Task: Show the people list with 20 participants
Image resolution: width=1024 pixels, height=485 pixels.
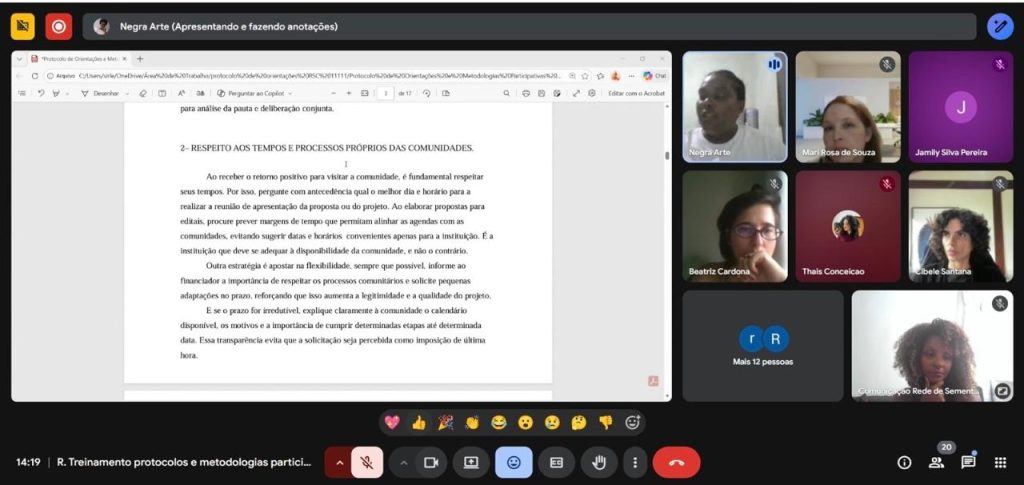Action: [937, 462]
